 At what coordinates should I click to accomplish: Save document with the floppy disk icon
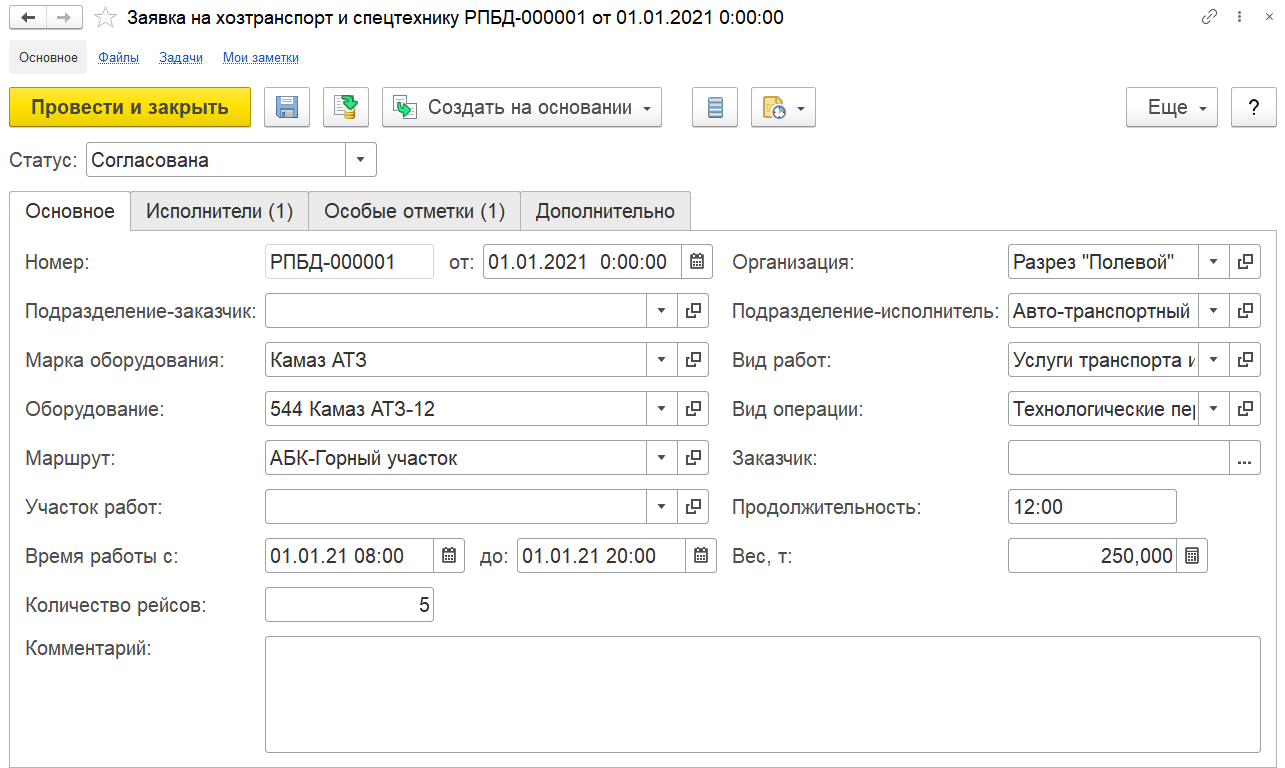point(287,107)
